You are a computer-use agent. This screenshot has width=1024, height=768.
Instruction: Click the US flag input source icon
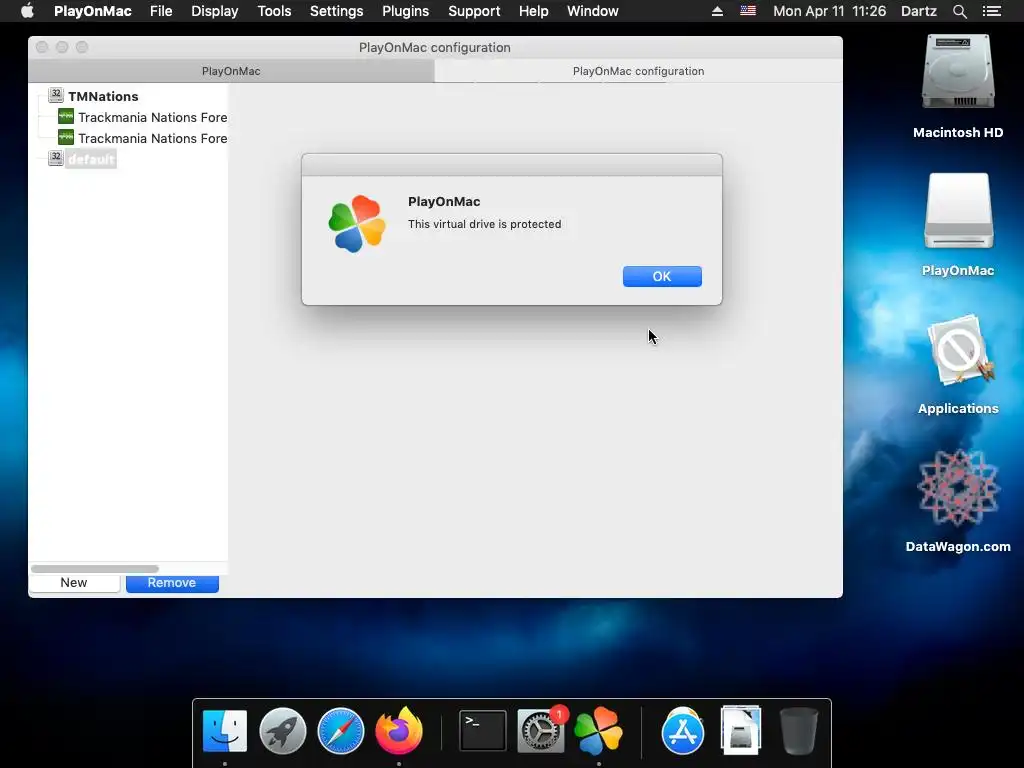[748, 11]
